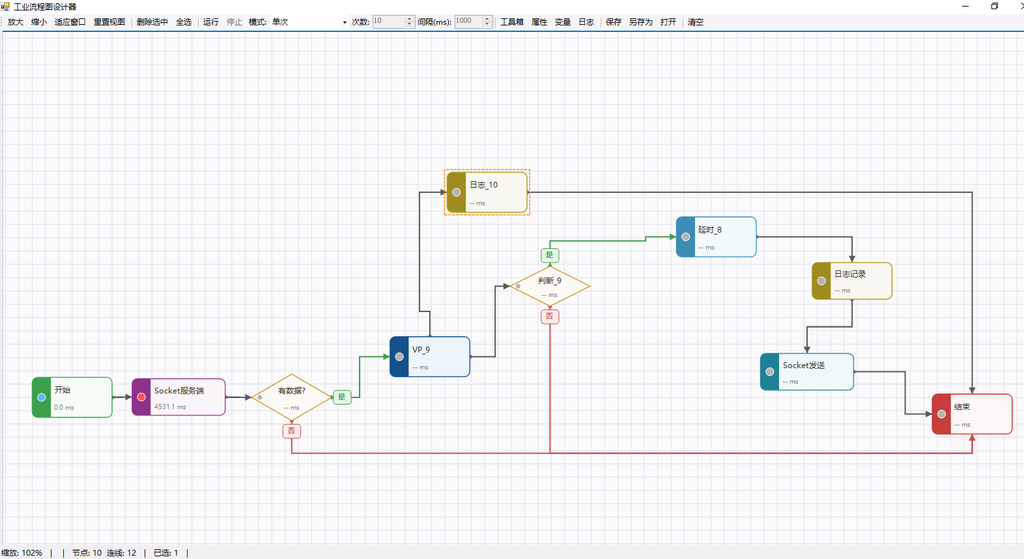
Task: Click 删除选中 delete selected
Action: pos(152,22)
